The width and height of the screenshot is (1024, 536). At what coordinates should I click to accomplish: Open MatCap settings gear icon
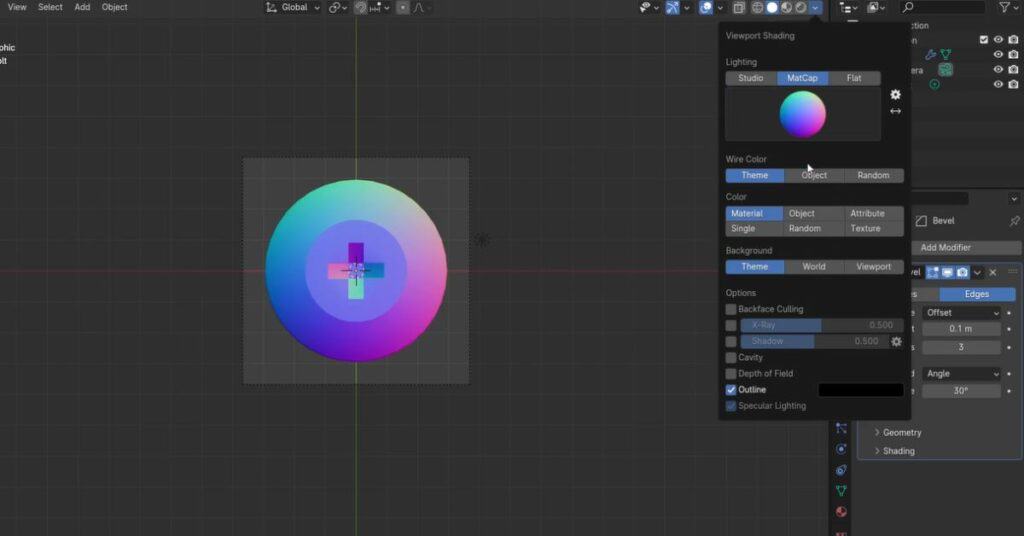895,95
